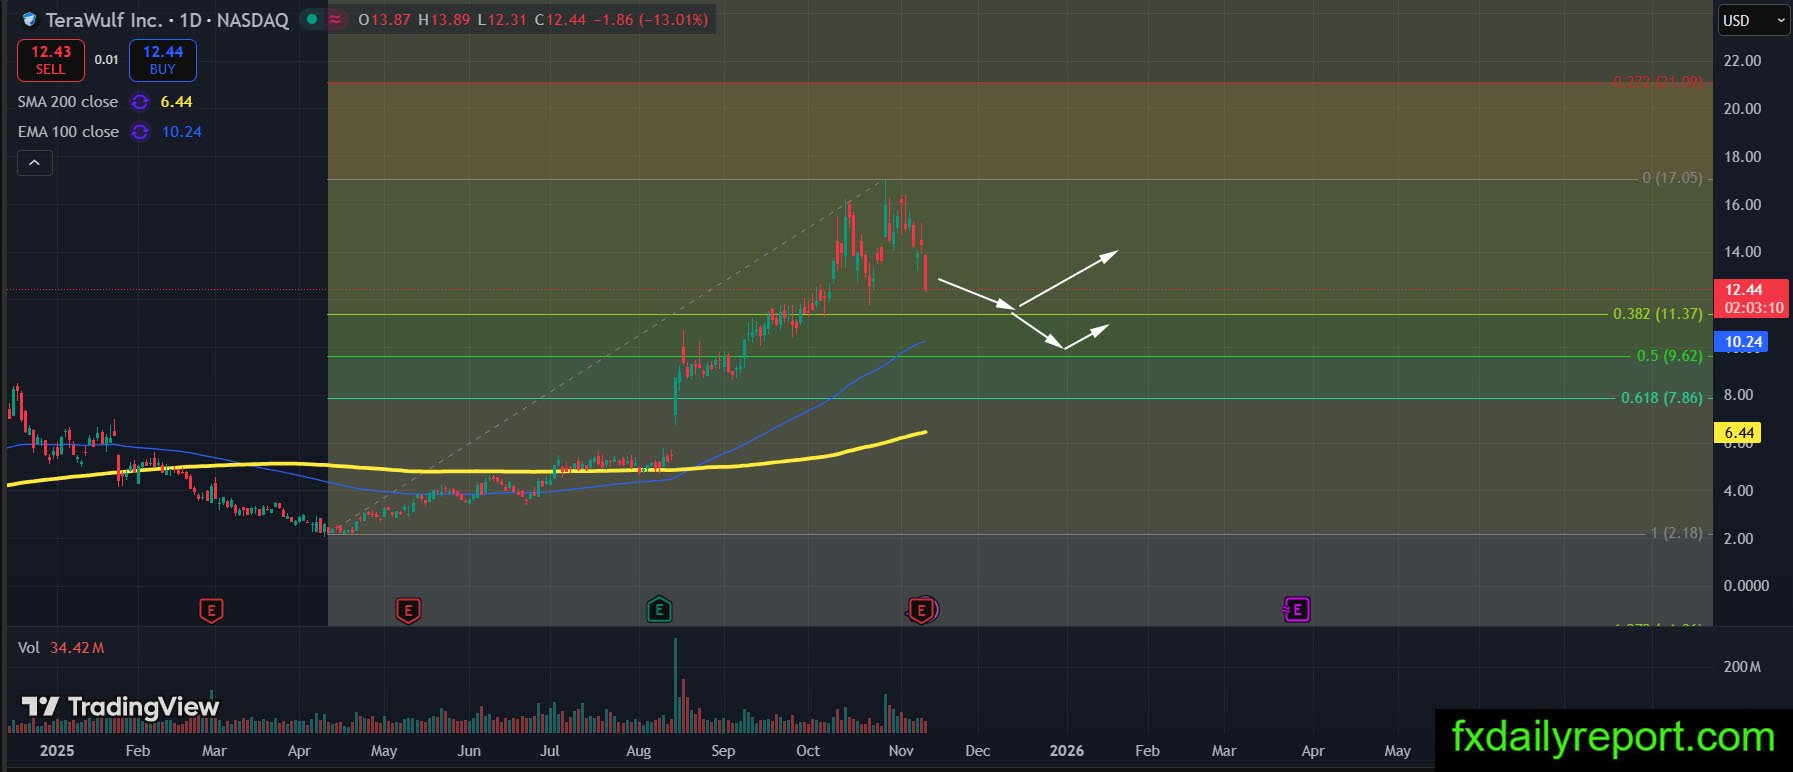Click the pink wavy icon beside the status dot

335,19
